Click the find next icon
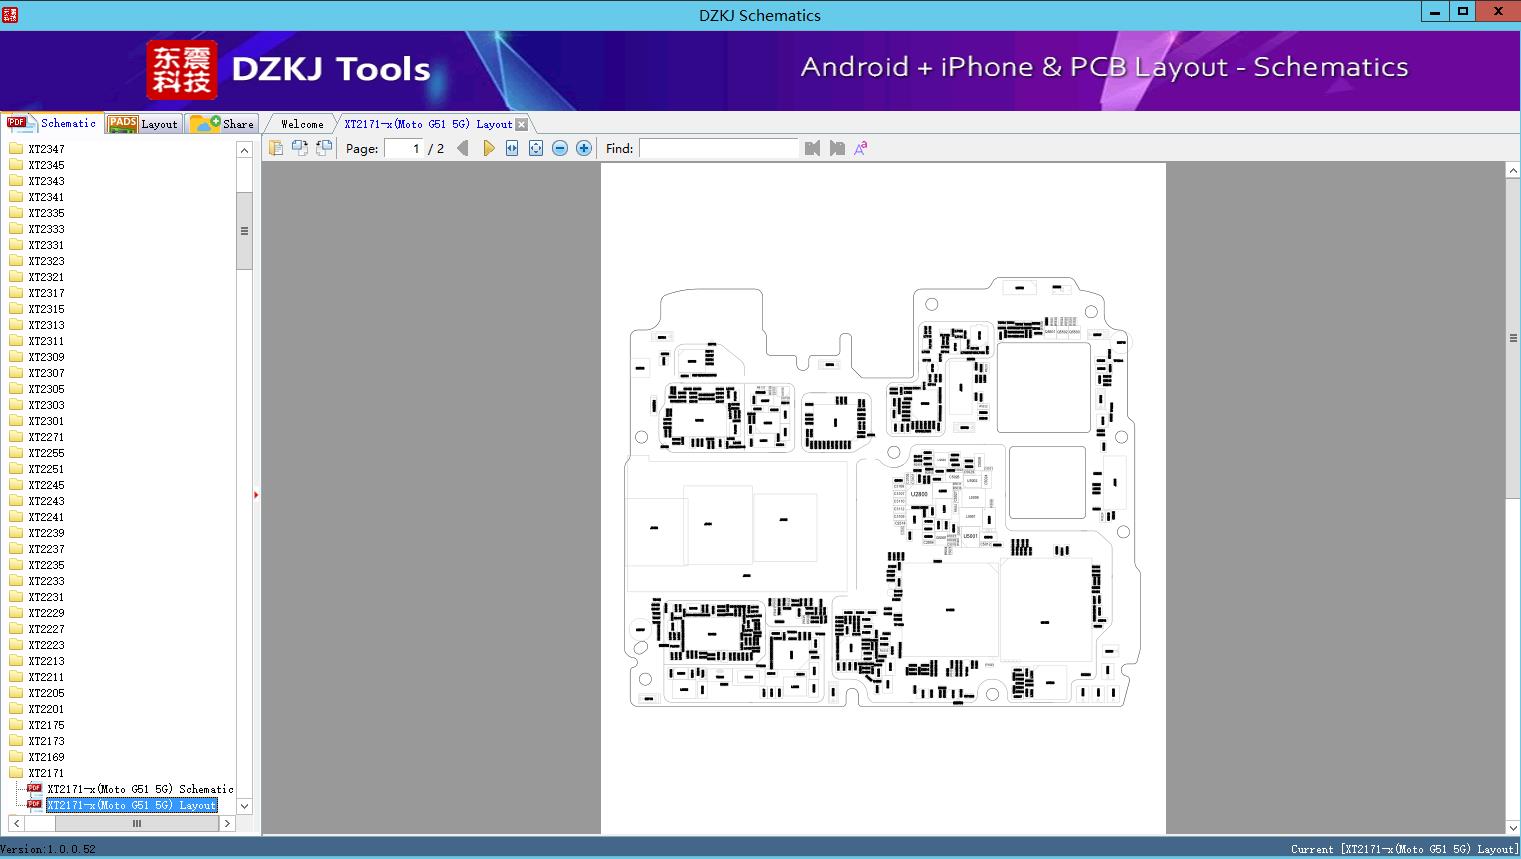Image resolution: width=1521 pixels, height=859 pixels. click(837, 148)
